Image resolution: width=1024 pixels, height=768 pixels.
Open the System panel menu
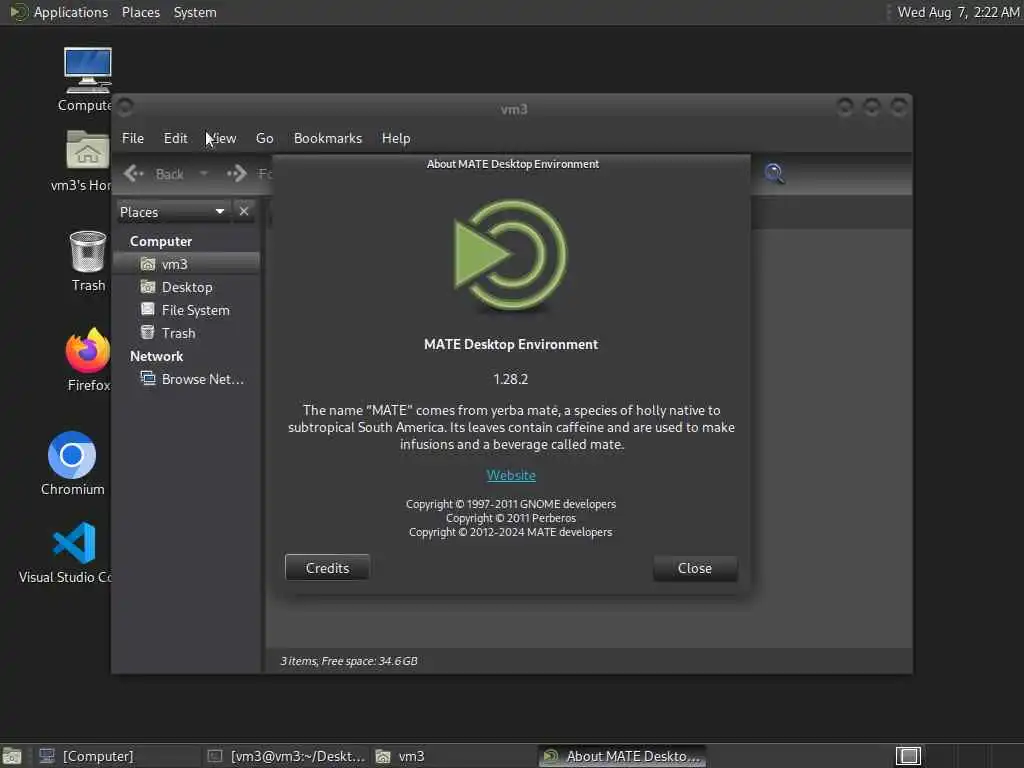[195, 12]
